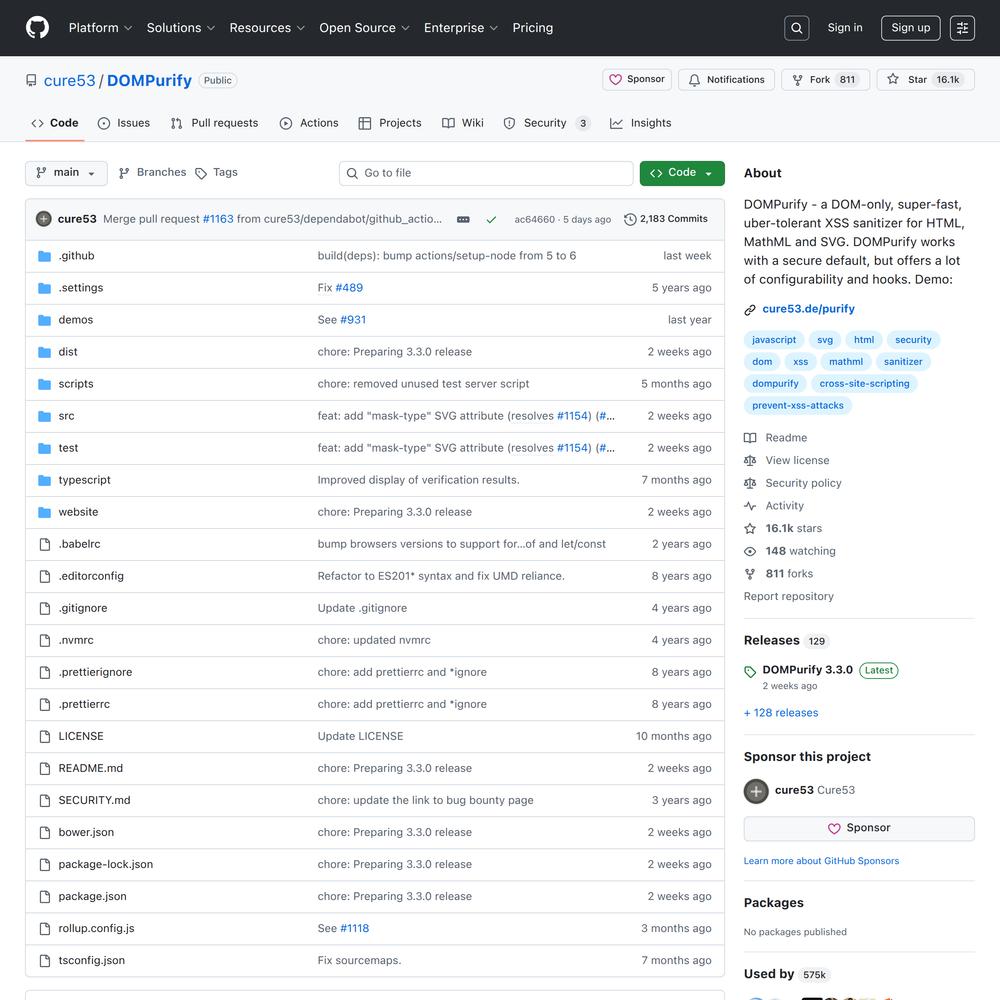Click the Sign up button
Screen dimensions: 1000x1000
pyautogui.click(x=910, y=28)
